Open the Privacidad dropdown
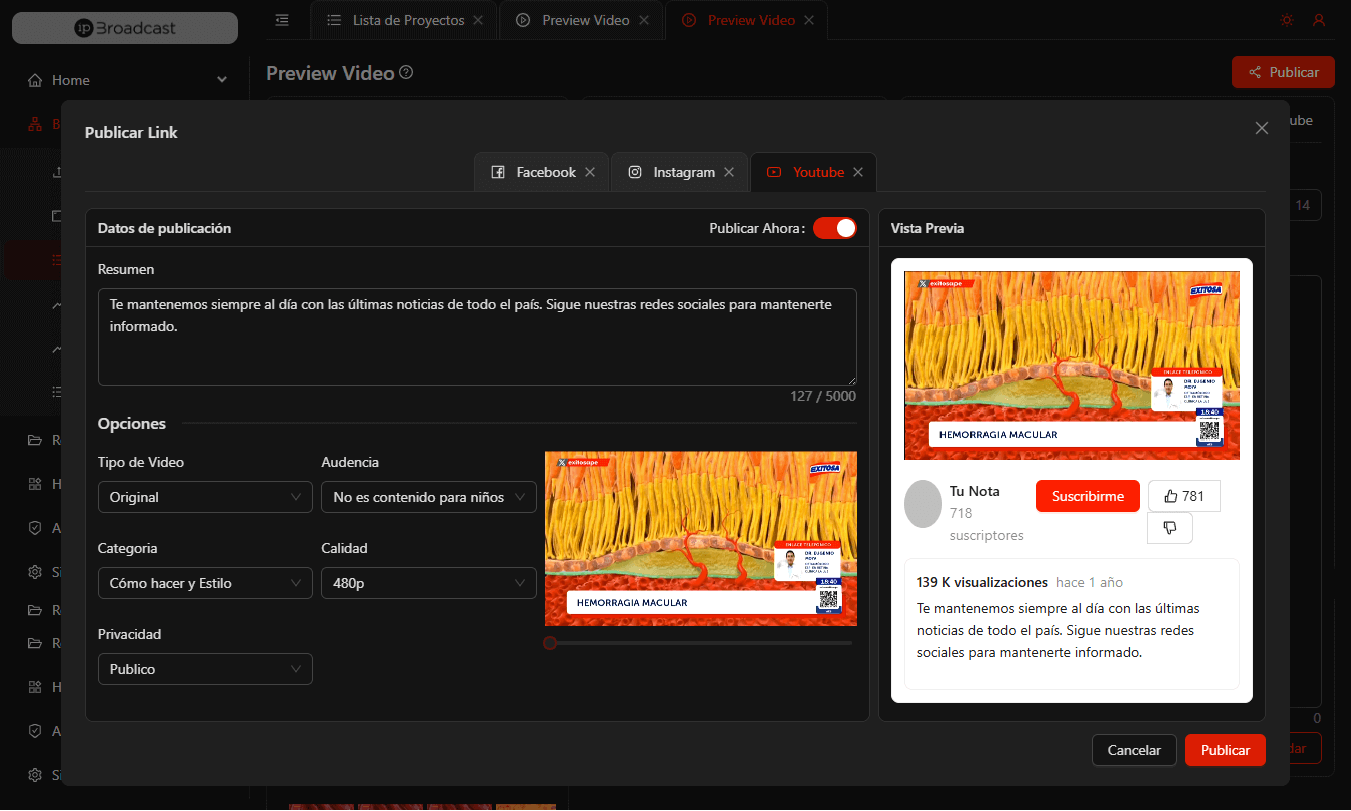Screen dimensions: 1351x811 205,669
